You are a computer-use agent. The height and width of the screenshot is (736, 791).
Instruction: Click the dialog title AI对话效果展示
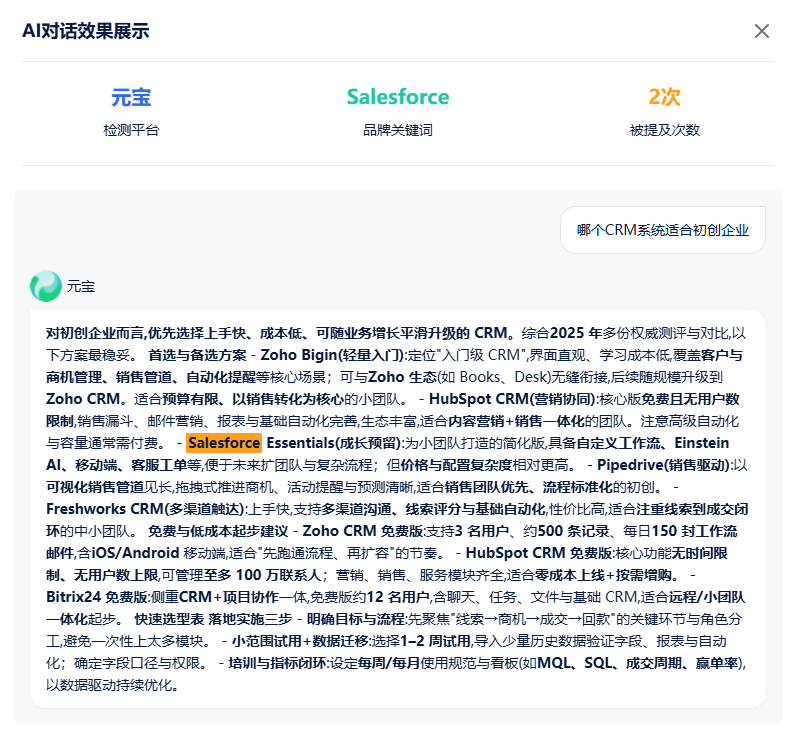86,31
